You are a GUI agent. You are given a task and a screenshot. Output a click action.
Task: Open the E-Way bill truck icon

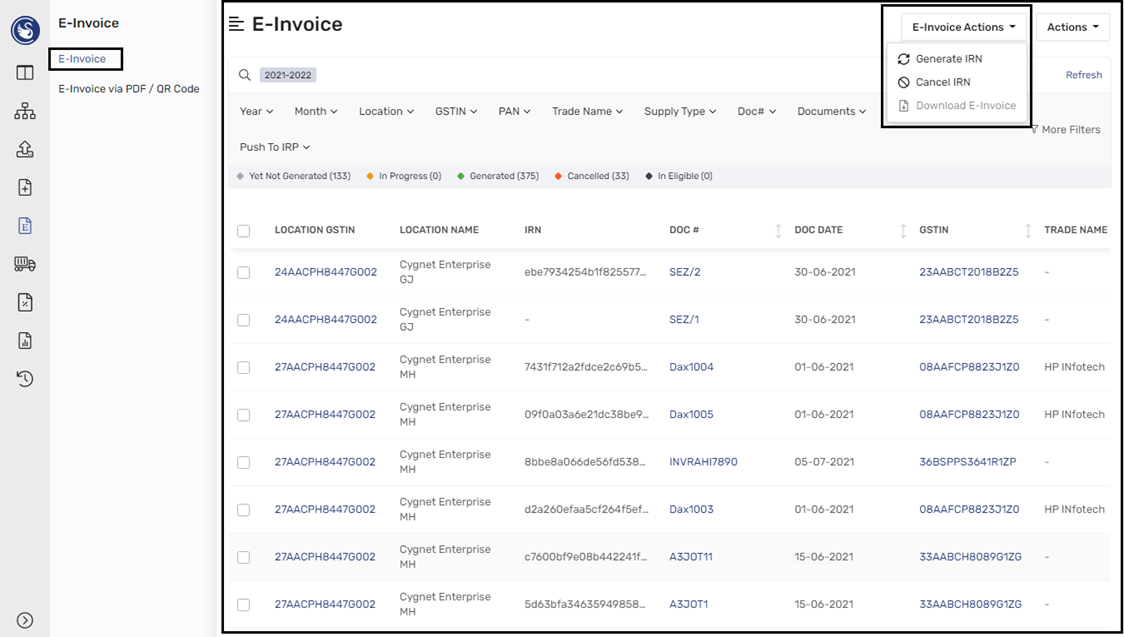click(x=25, y=264)
